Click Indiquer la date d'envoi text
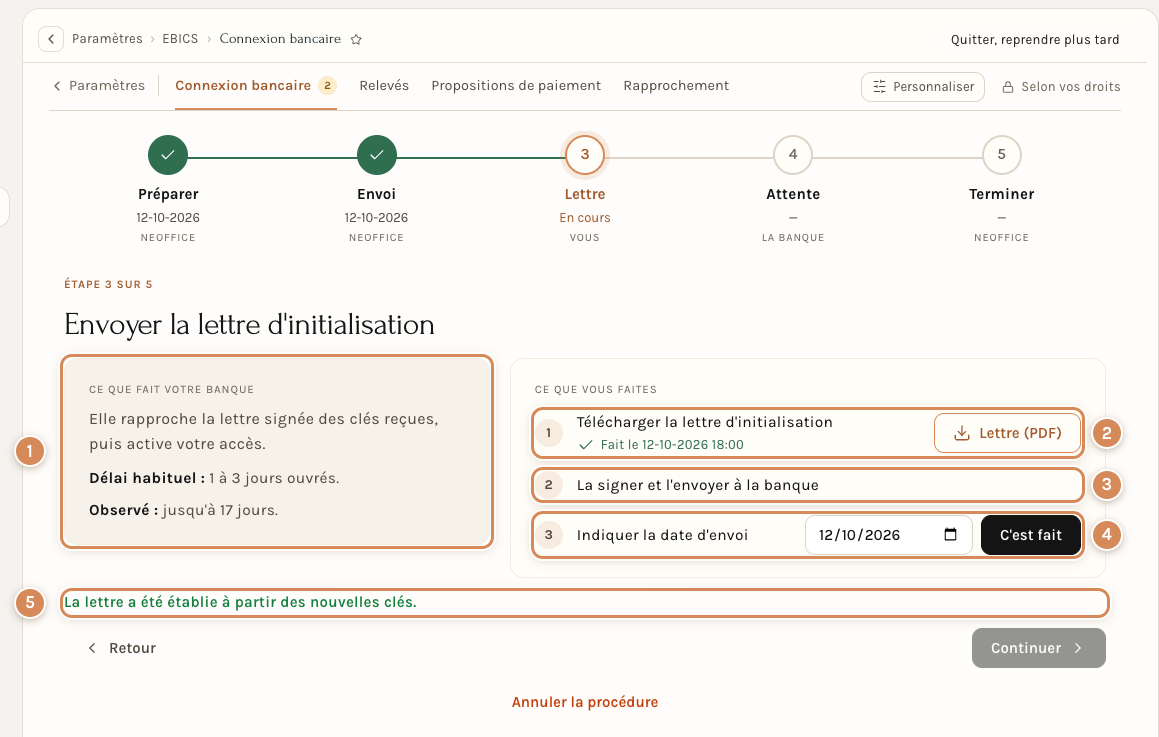 (662, 535)
